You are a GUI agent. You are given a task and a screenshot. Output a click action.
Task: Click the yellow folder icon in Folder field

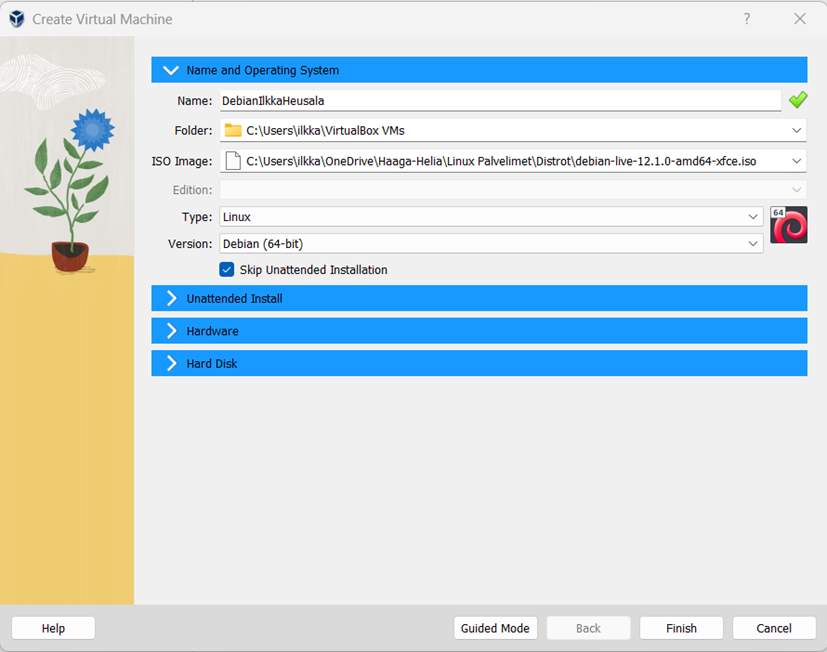pyautogui.click(x=233, y=130)
